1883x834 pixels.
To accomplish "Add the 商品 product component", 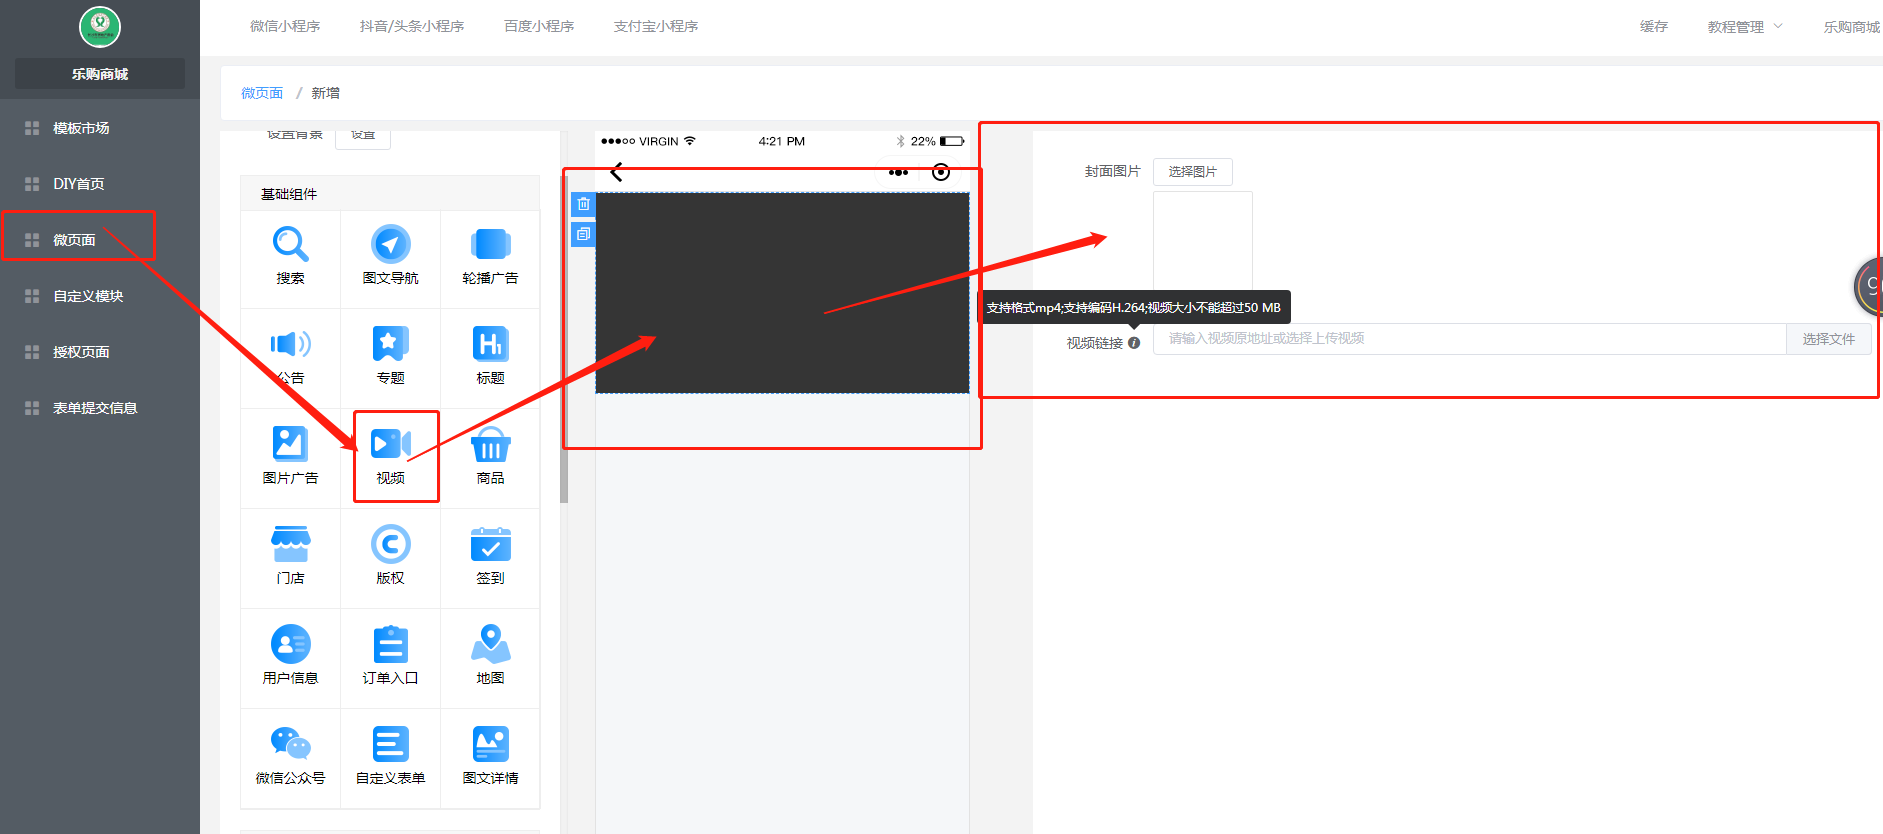I will 490,458.
